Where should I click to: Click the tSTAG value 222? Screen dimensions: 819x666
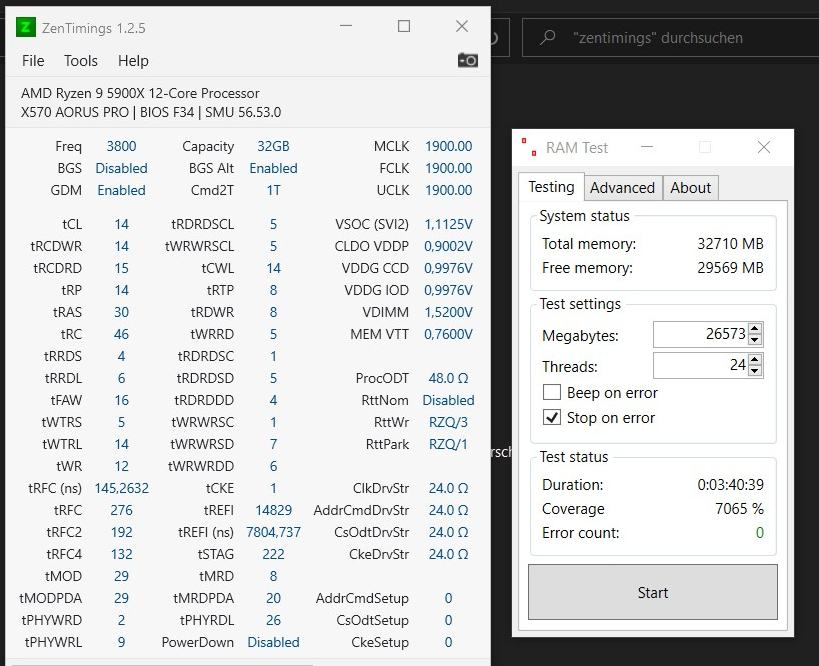point(273,554)
